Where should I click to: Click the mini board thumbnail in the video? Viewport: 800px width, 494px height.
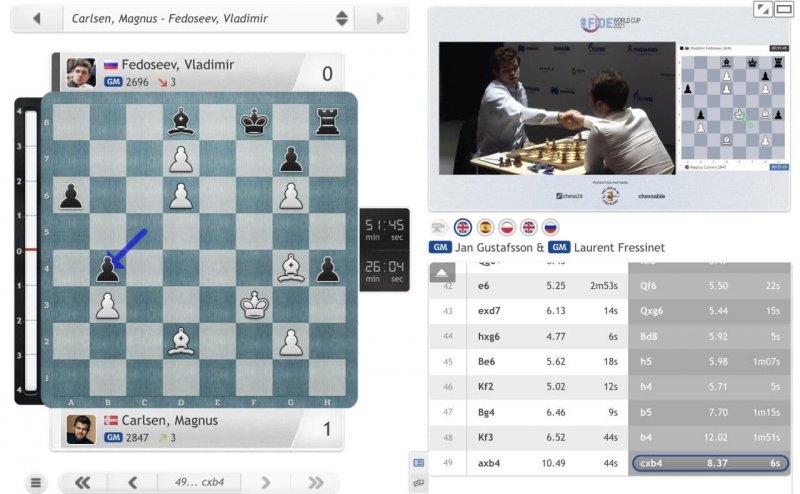click(735, 103)
